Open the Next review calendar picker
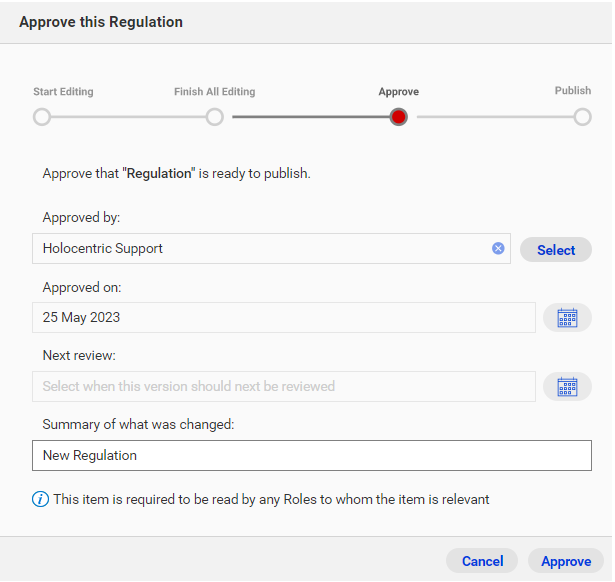This screenshot has height=582, width=615. pyautogui.click(x=567, y=387)
